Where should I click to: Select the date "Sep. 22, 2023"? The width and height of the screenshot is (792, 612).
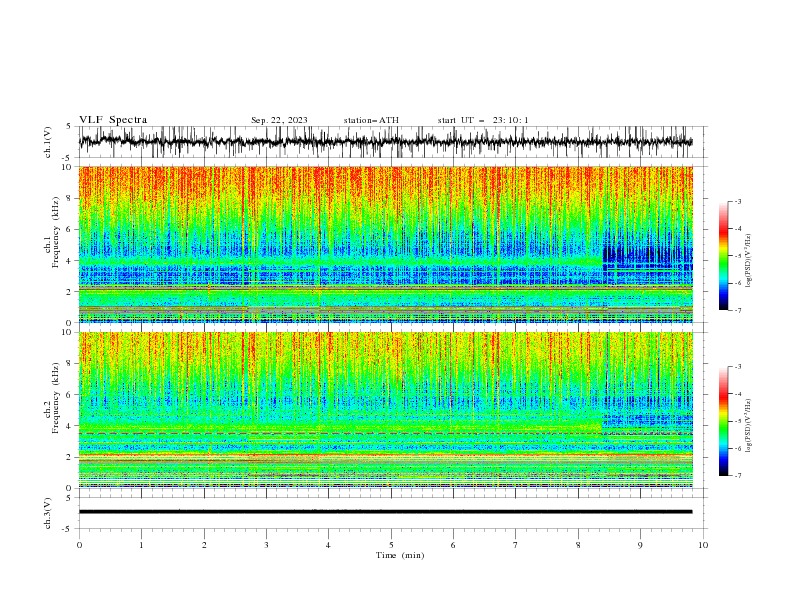coord(279,120)
